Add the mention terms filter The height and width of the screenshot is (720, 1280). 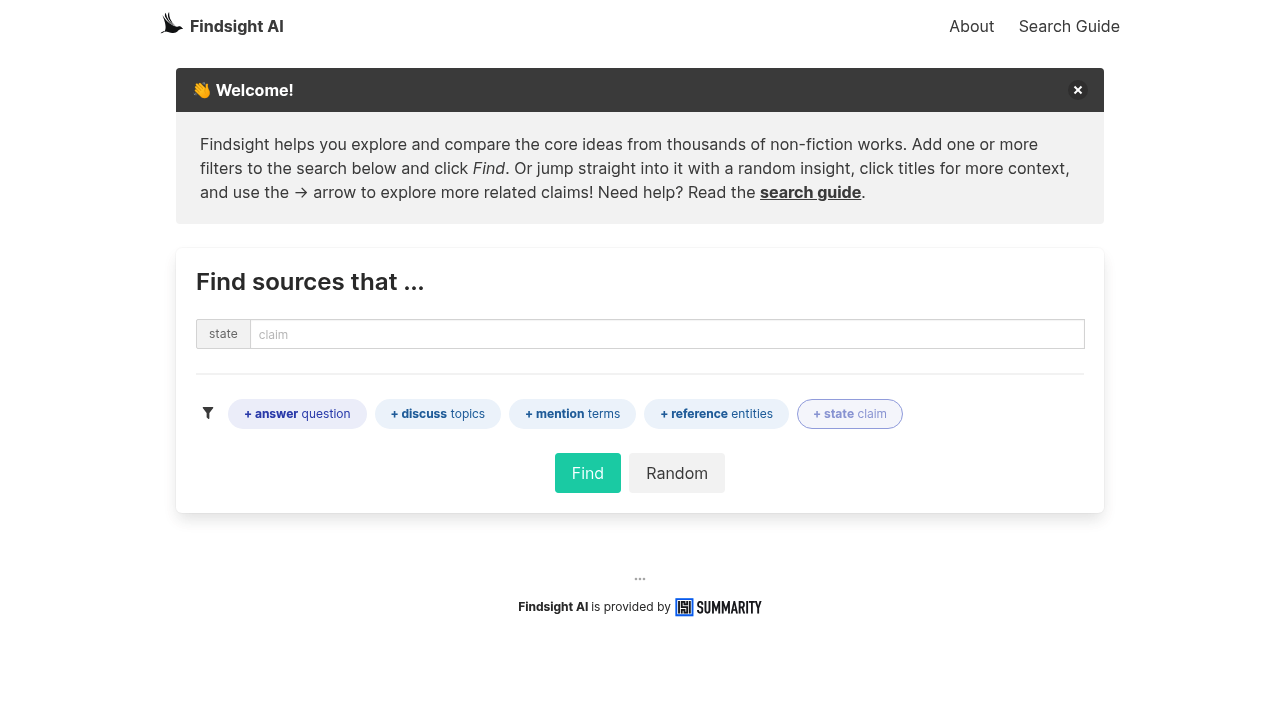pos(572,413)
